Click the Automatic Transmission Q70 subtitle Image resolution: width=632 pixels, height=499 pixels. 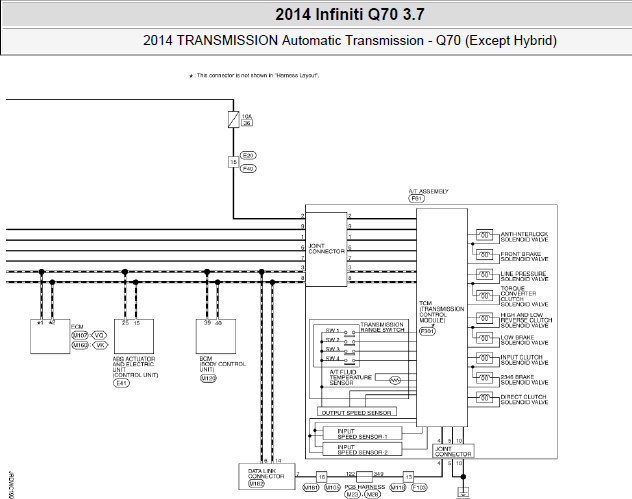pos(350,41)
